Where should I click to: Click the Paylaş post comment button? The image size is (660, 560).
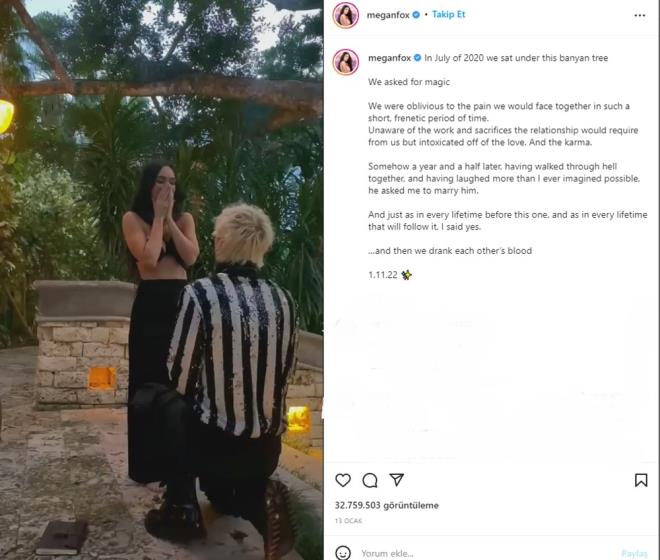point(634,553)
